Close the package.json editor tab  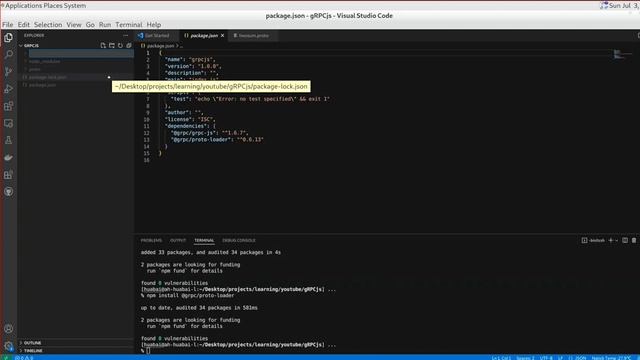tap(222, 36)
